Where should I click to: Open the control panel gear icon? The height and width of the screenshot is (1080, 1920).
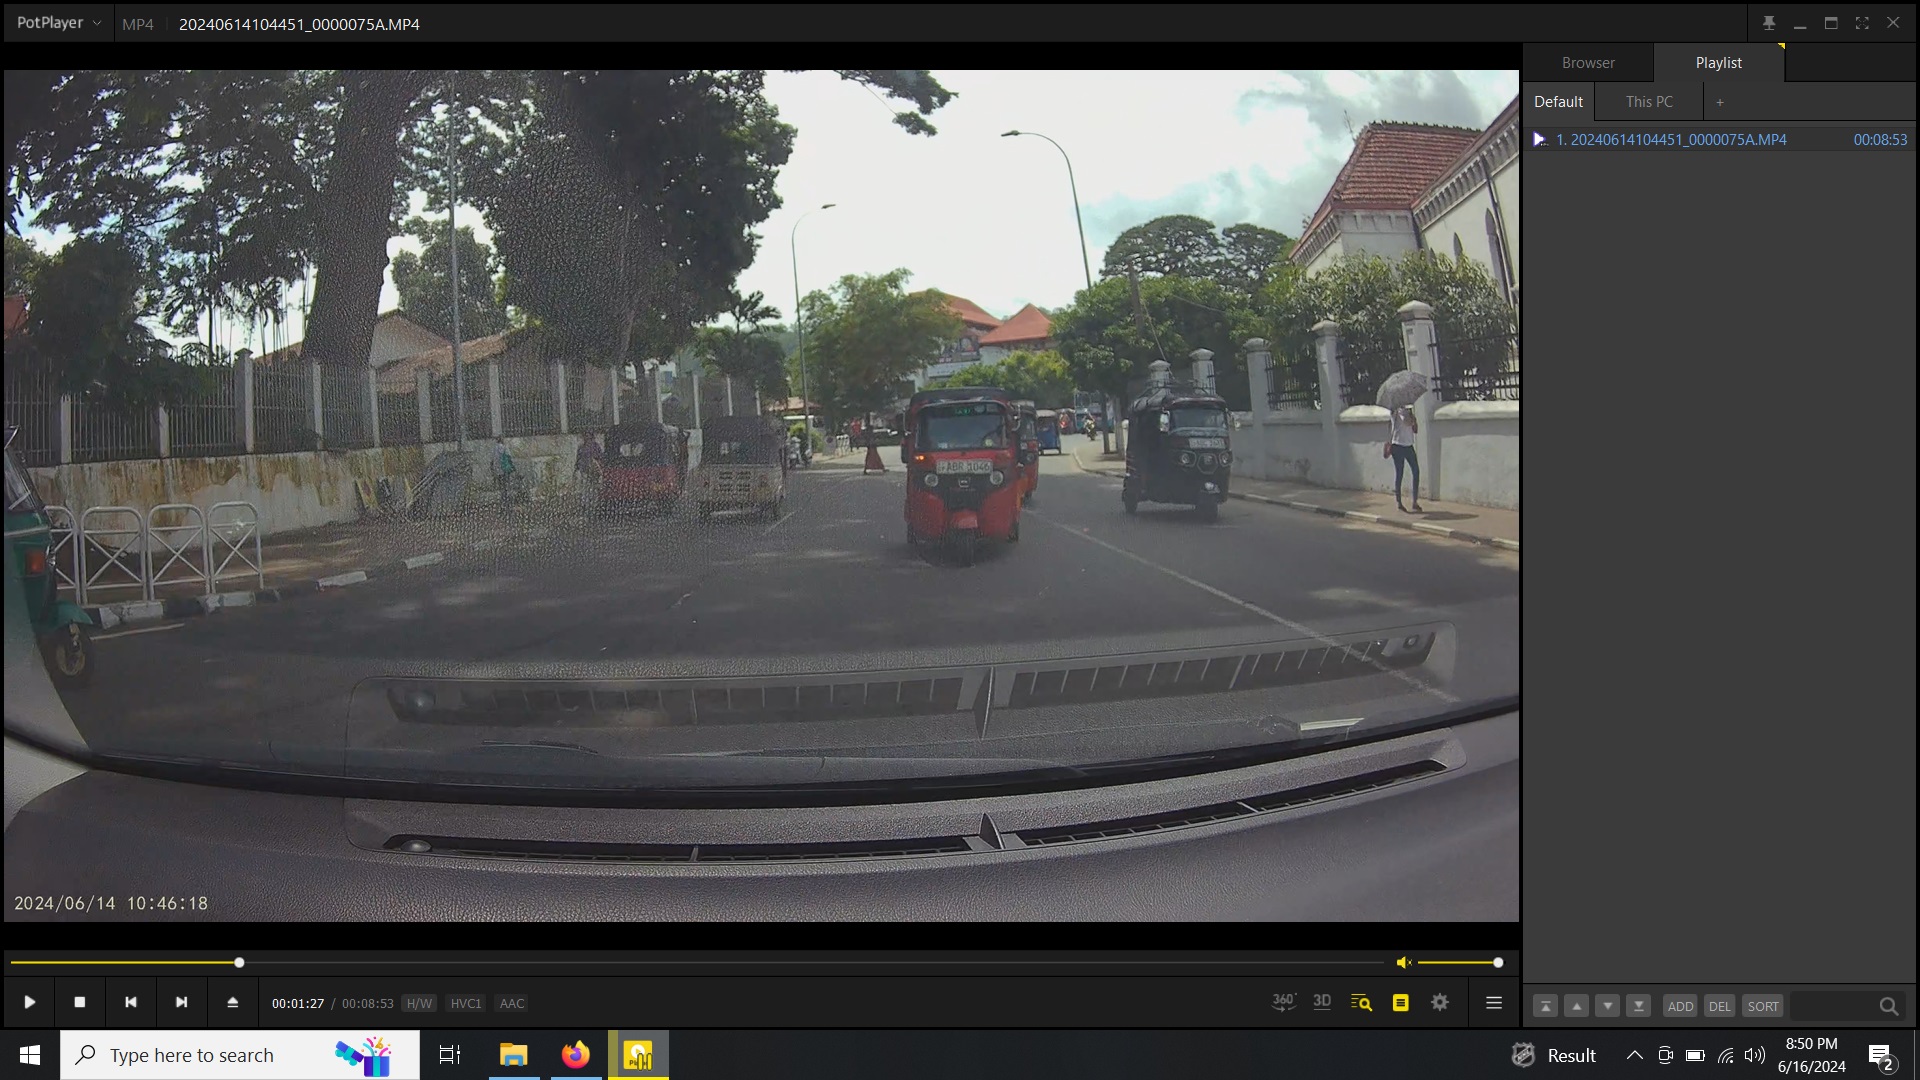coord(1440,1002)
